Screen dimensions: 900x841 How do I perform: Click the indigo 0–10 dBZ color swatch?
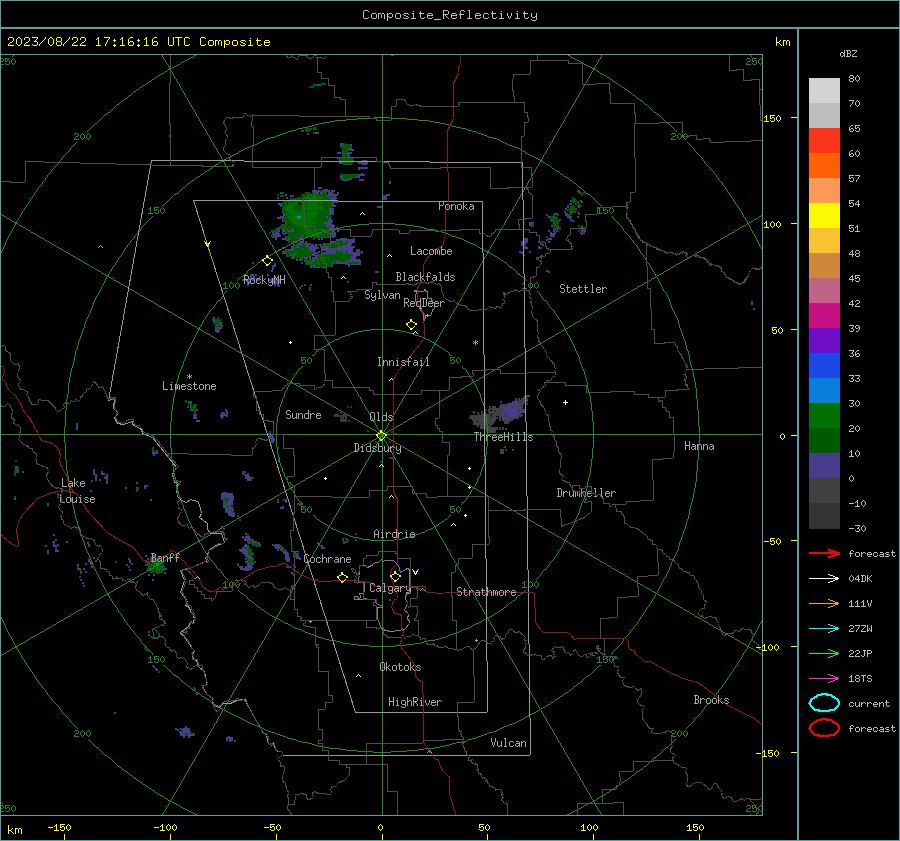tap(824, 466)
